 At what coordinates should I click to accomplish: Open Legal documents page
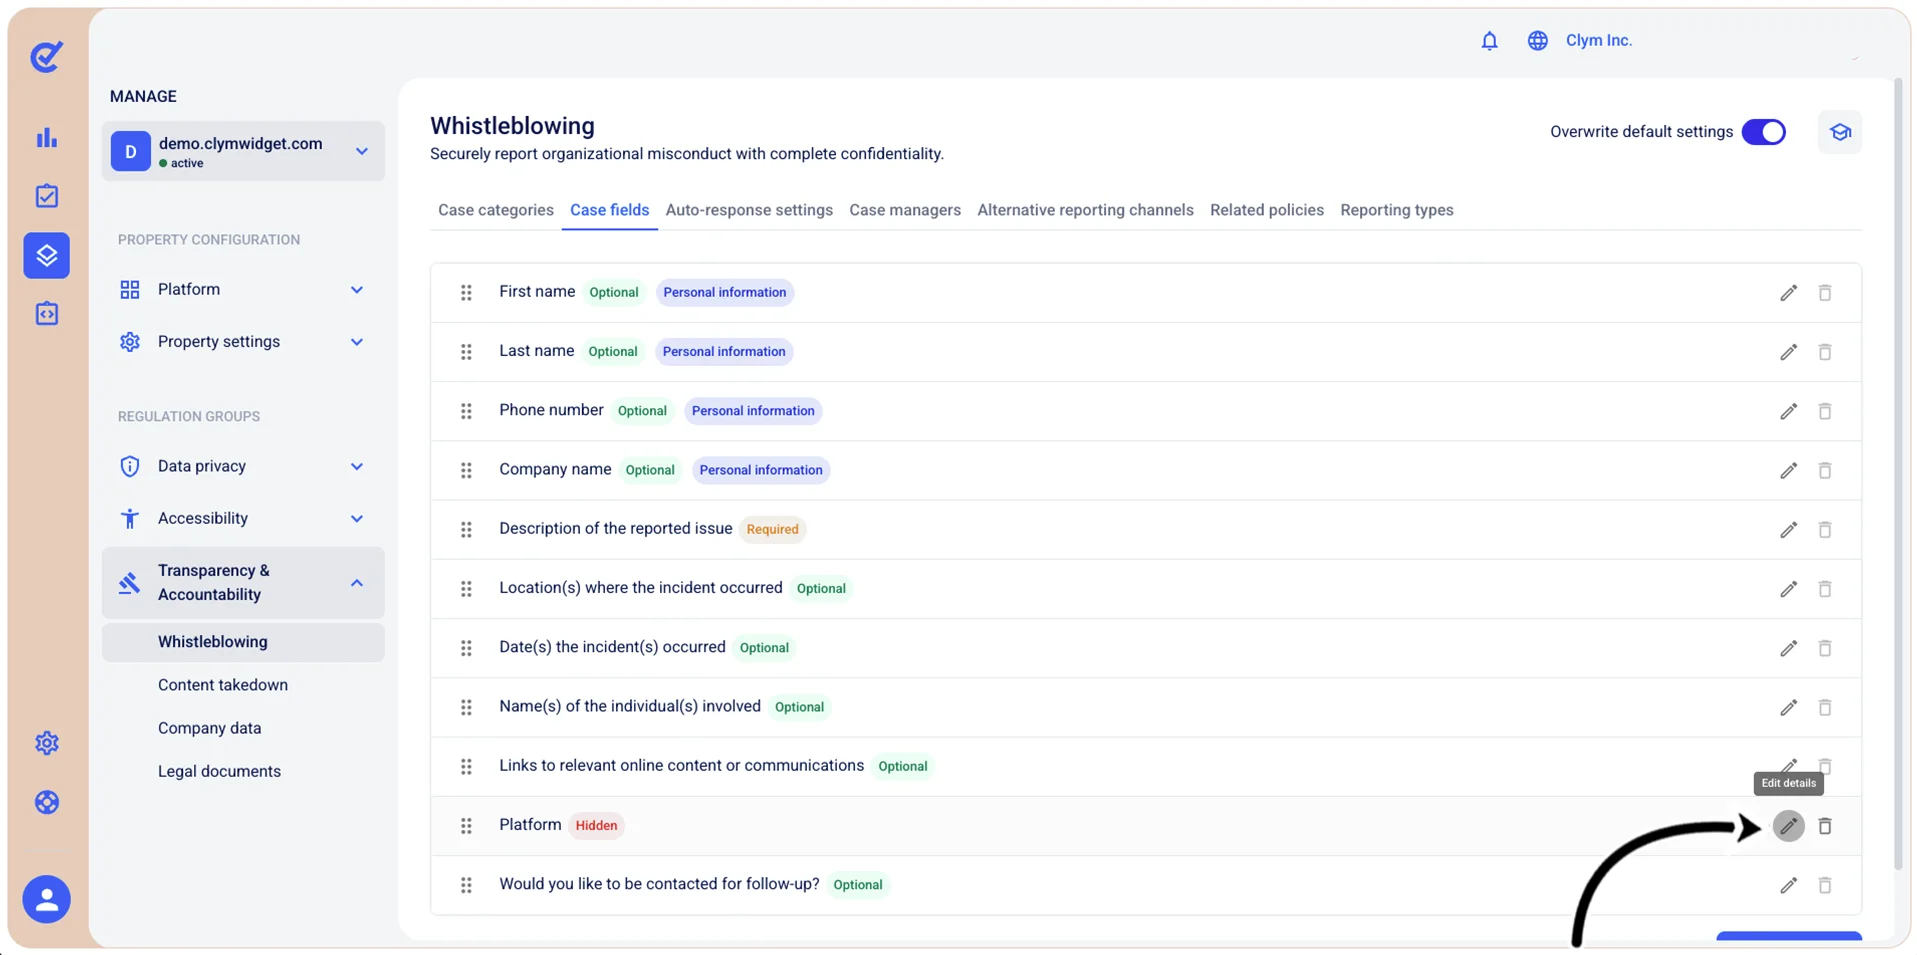(x=219, y=771)
